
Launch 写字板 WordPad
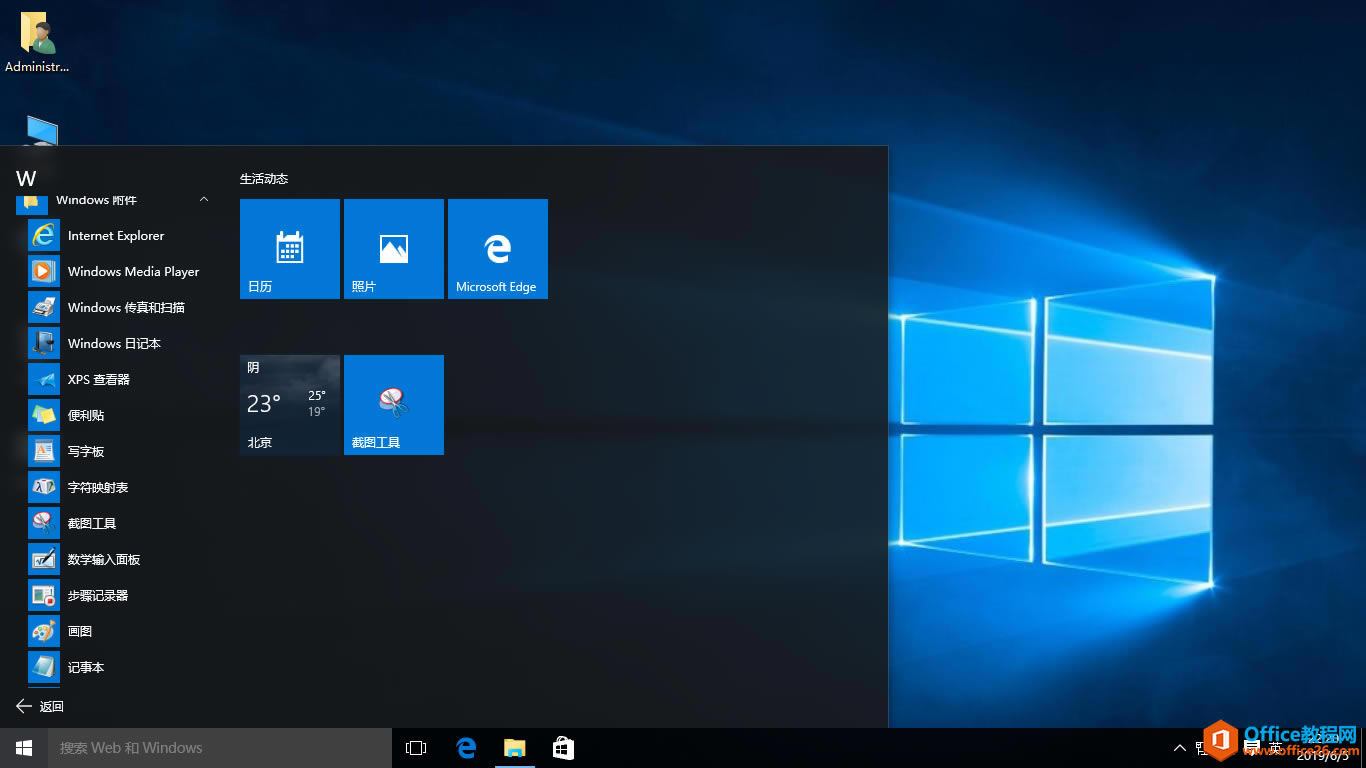(116, 452)
